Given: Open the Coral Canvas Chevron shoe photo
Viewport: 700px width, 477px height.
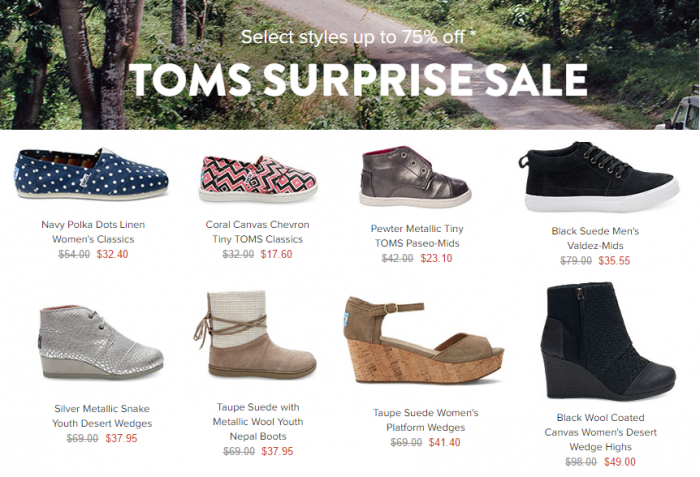Looking at the screenshot, I should coord(257,179).
